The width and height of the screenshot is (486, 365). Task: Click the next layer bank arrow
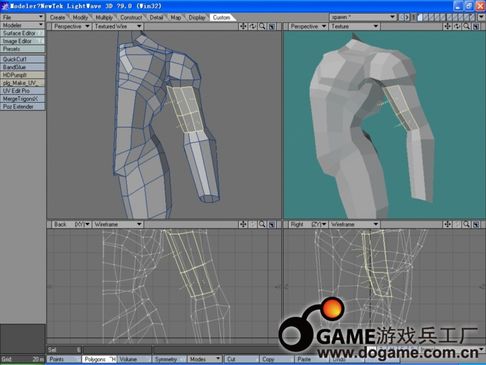coord(407,17)
